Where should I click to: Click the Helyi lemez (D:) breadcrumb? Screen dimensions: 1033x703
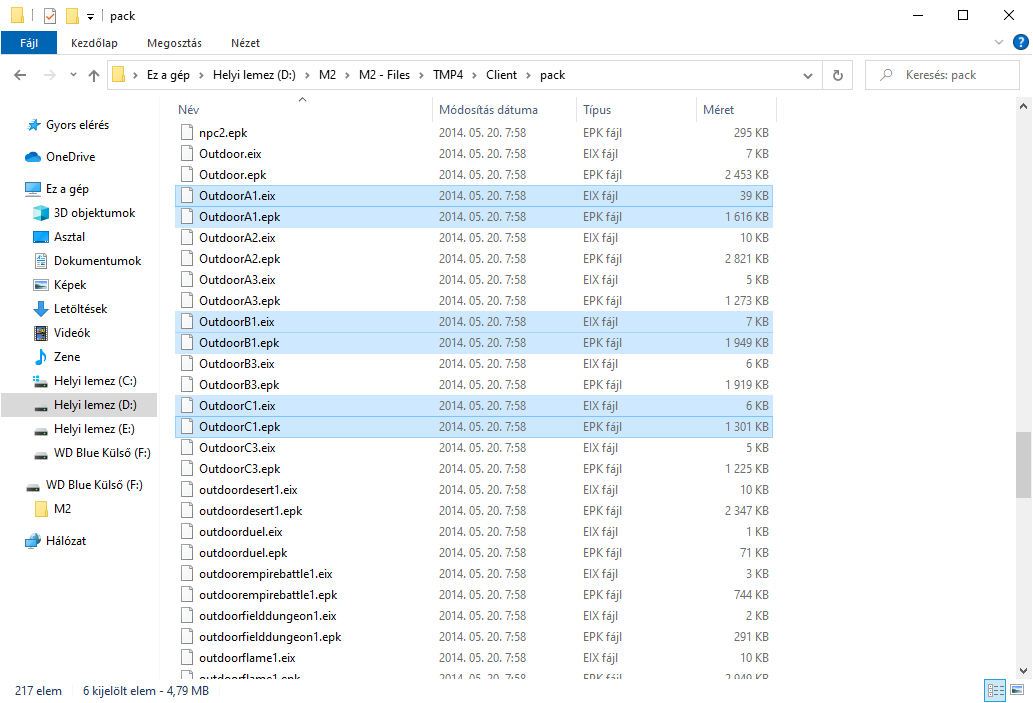click(254, 75)
